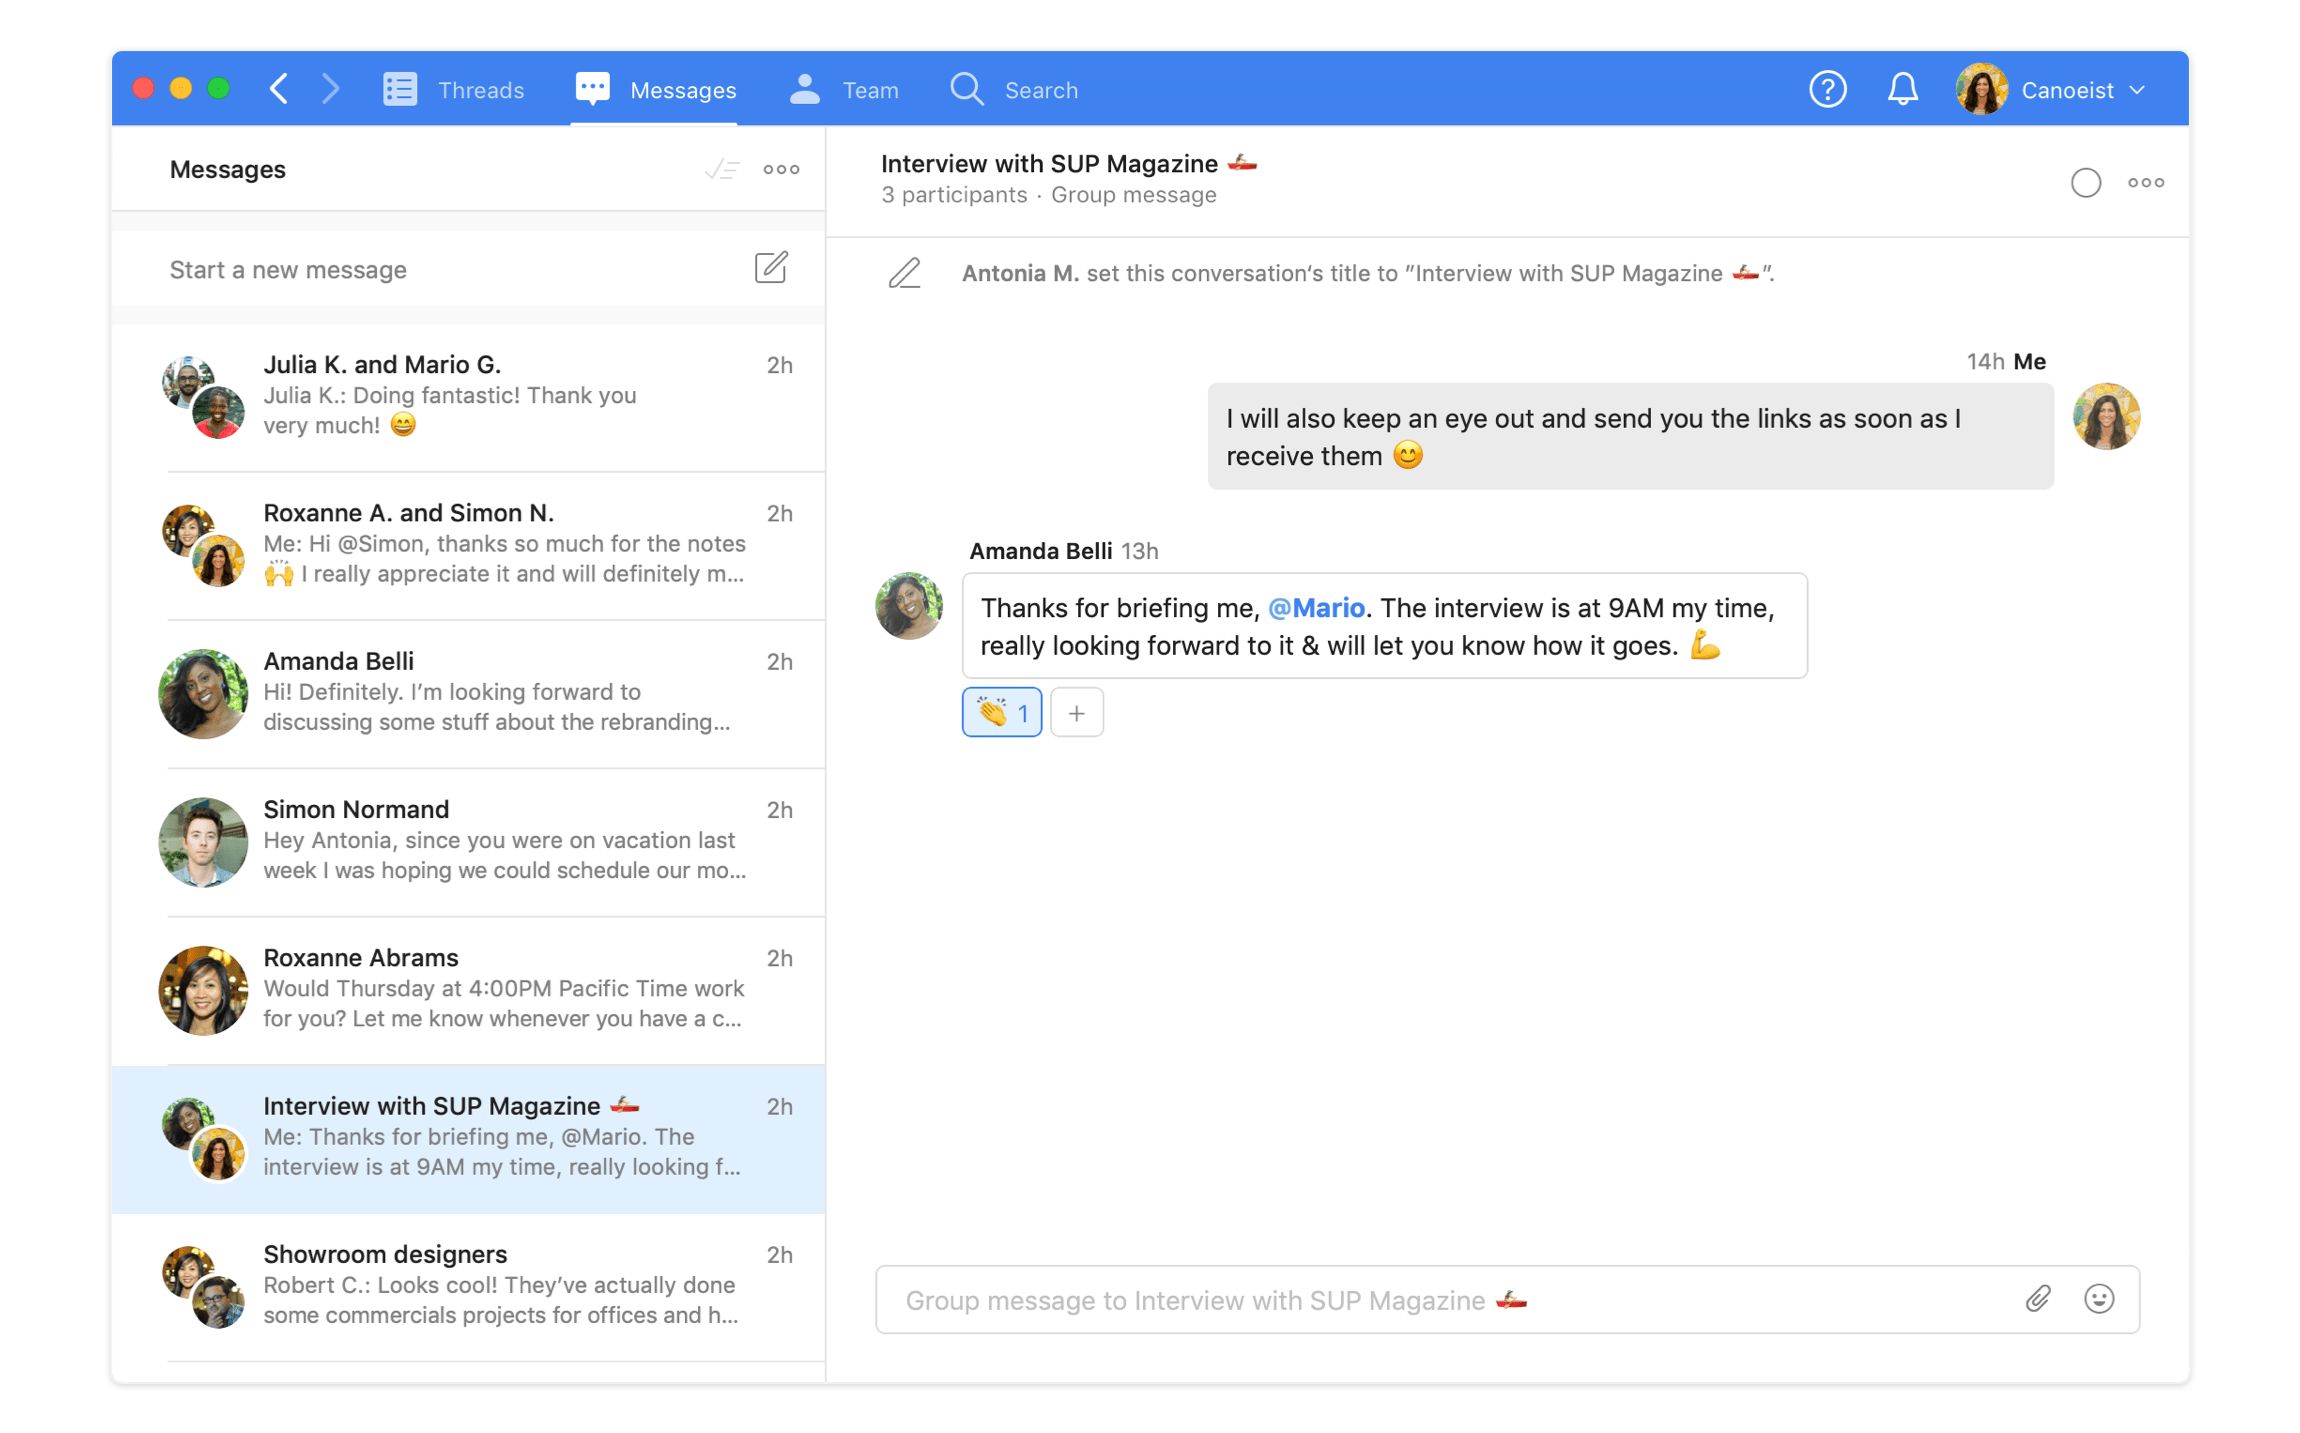Toggle the clapping reaction on Amanda's message
This screenshot has width=2300, height=1433.
(x=1002, y=712)
